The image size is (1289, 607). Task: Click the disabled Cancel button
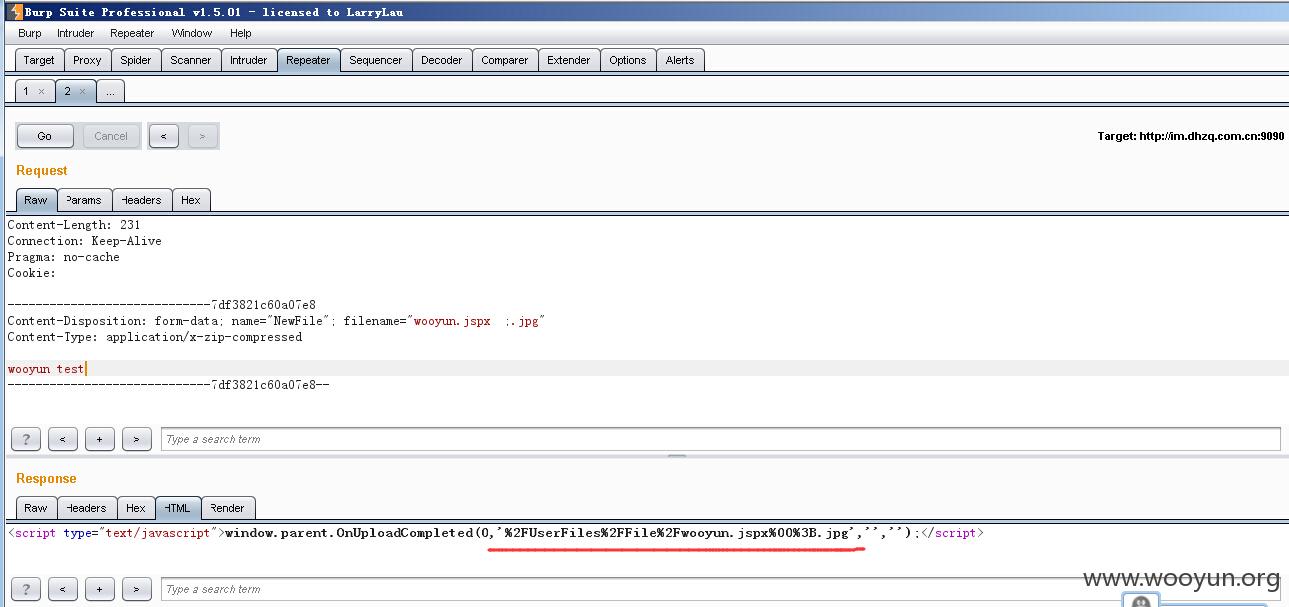[111, 136]
